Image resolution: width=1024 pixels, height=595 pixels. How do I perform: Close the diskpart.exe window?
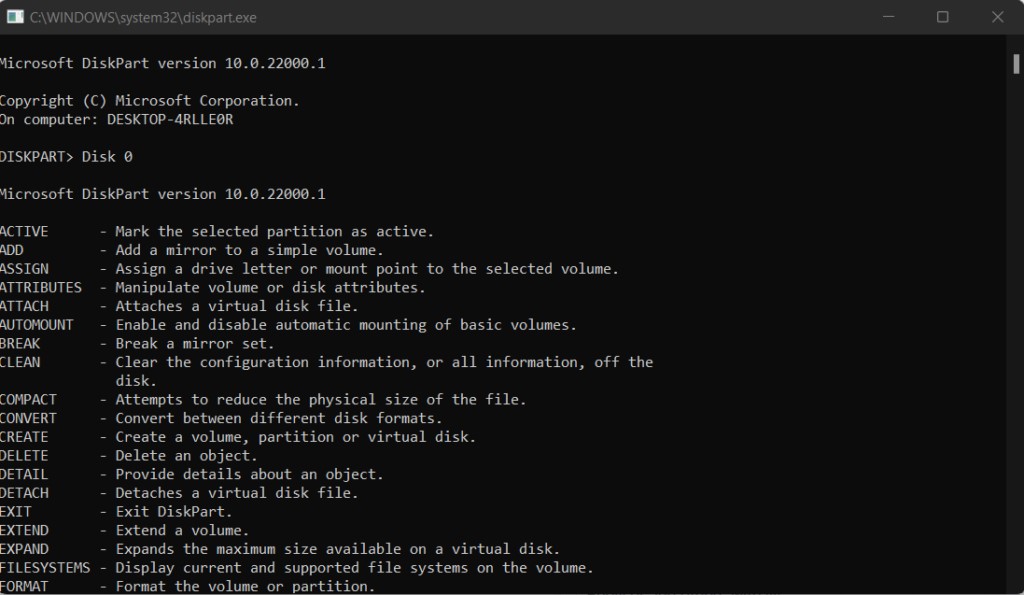[x=997, y=17]
